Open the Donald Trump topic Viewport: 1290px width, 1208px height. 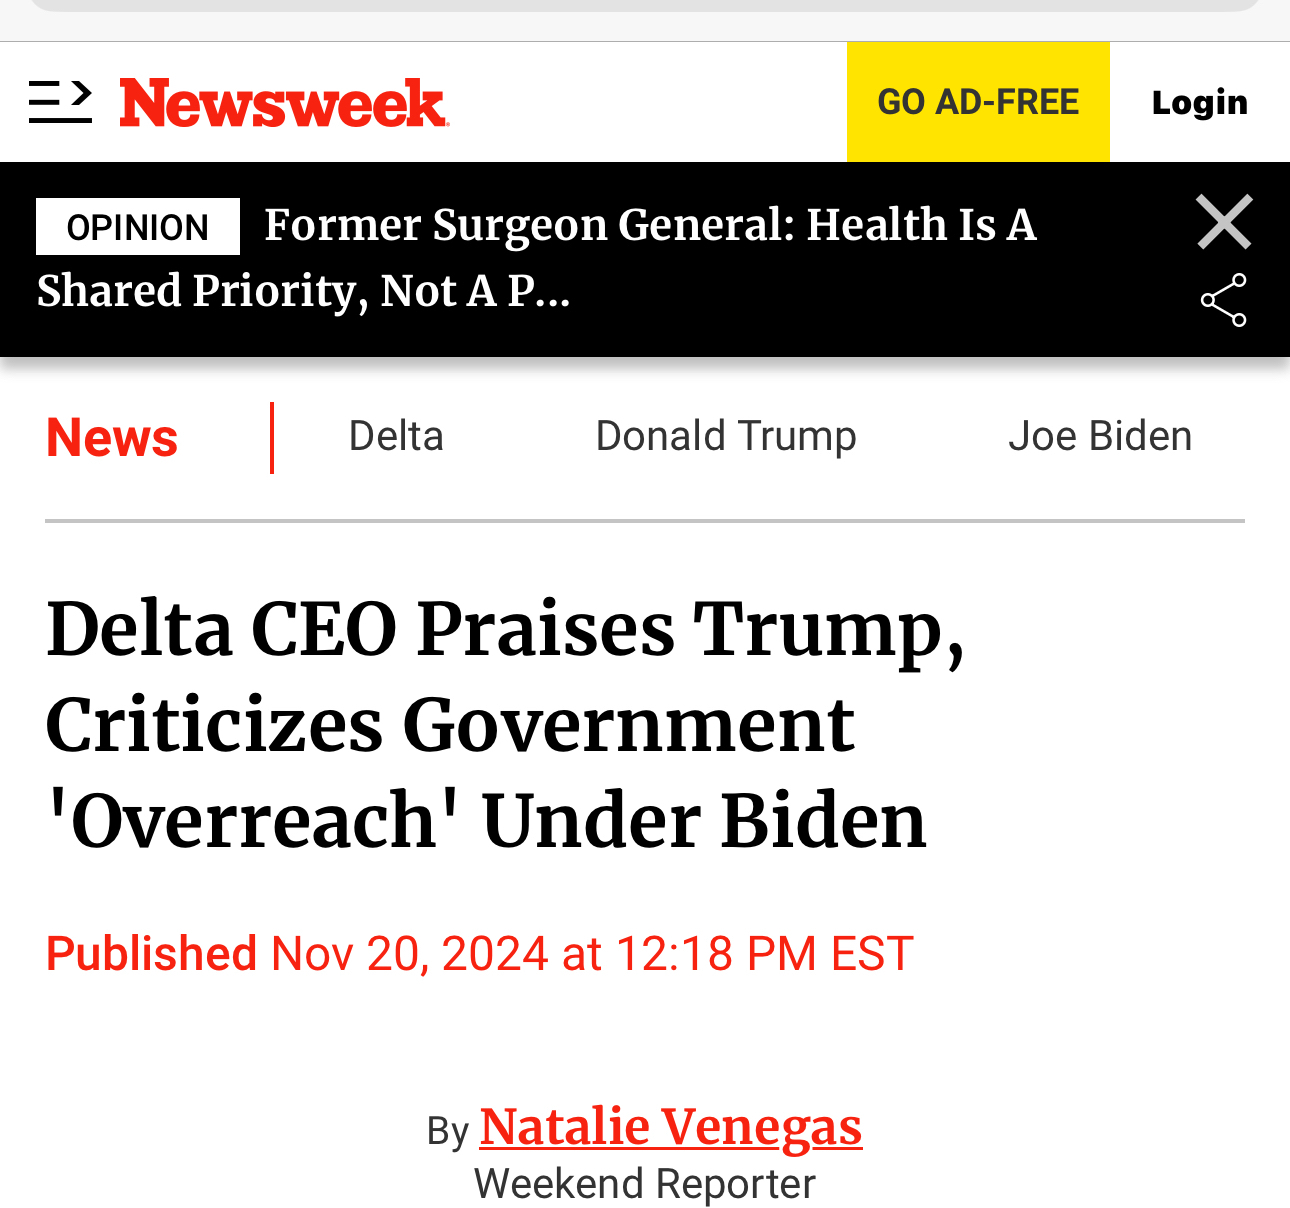726,437
